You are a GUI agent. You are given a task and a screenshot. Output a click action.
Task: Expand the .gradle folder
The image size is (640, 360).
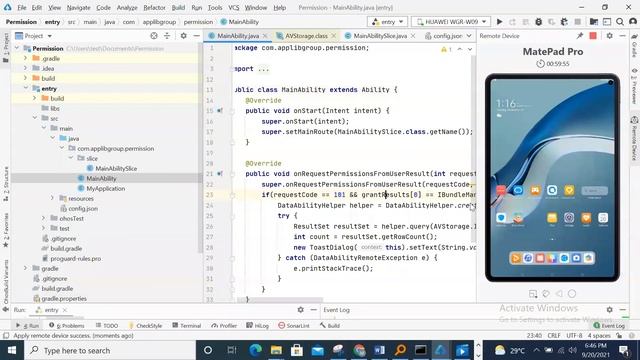pyautogui.click(x=25, y=58)
